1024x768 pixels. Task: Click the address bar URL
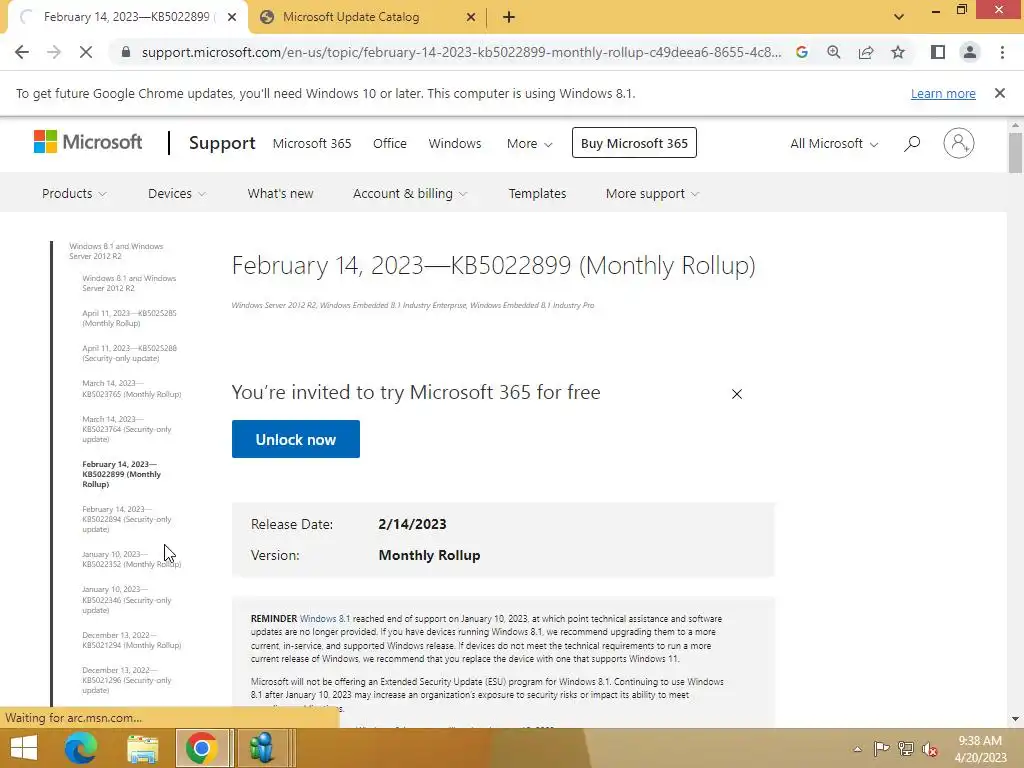tap(461, 52)
